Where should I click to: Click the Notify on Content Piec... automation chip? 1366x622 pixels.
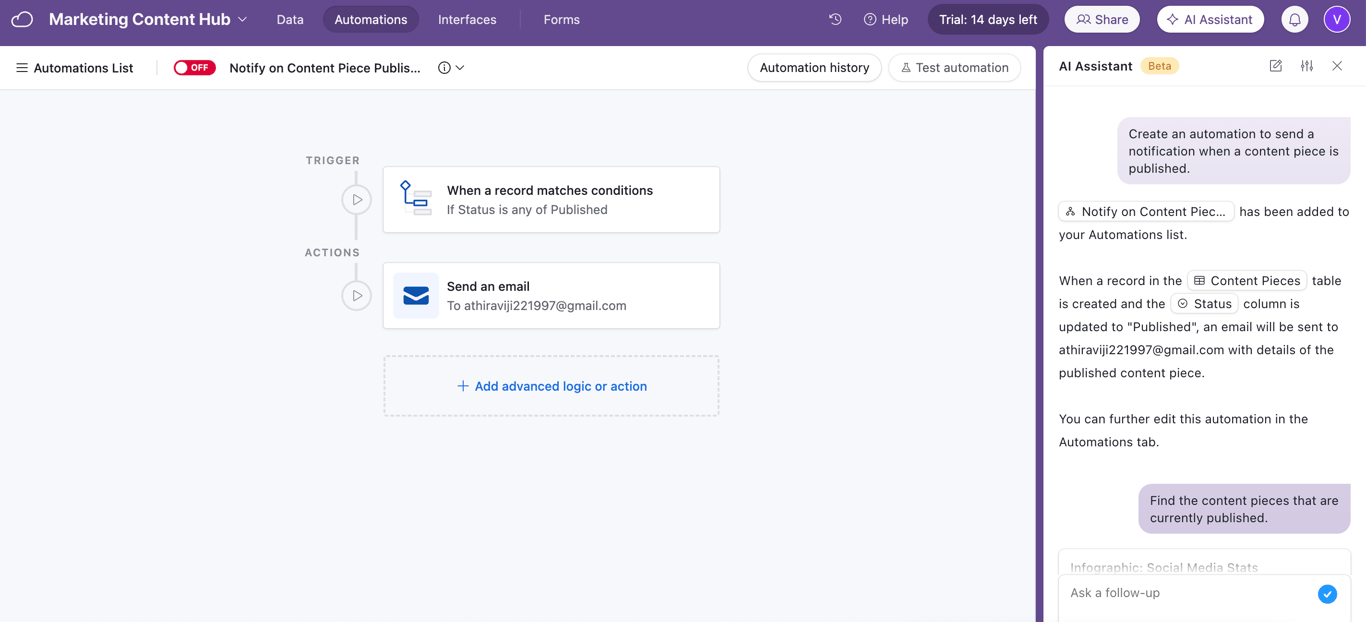(x=1146, y=212)
